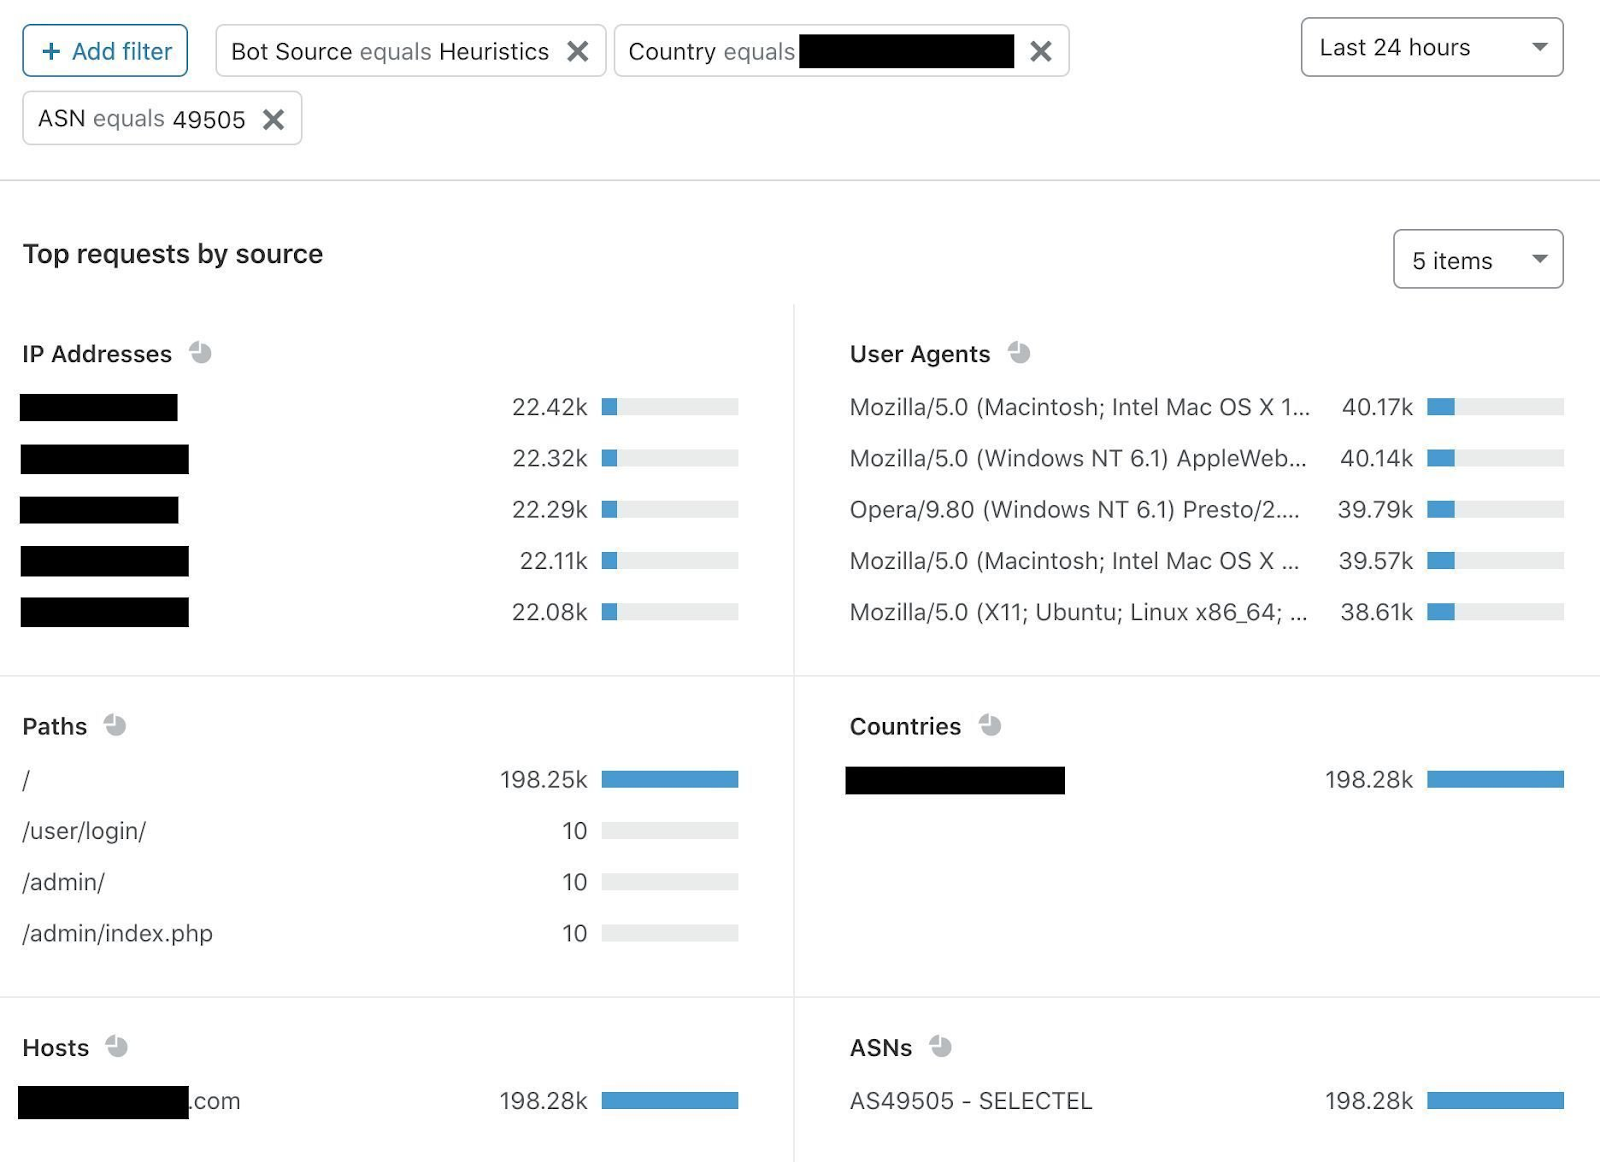Screen dimensions: 1600x1162
Task: Click the pie chart icon beside ASNs
Action: coord(940,1047)
